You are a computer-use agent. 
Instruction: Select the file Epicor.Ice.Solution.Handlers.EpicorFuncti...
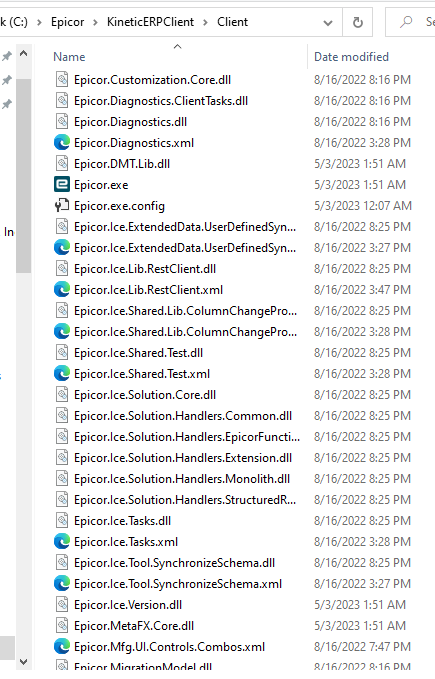(187, 437)
